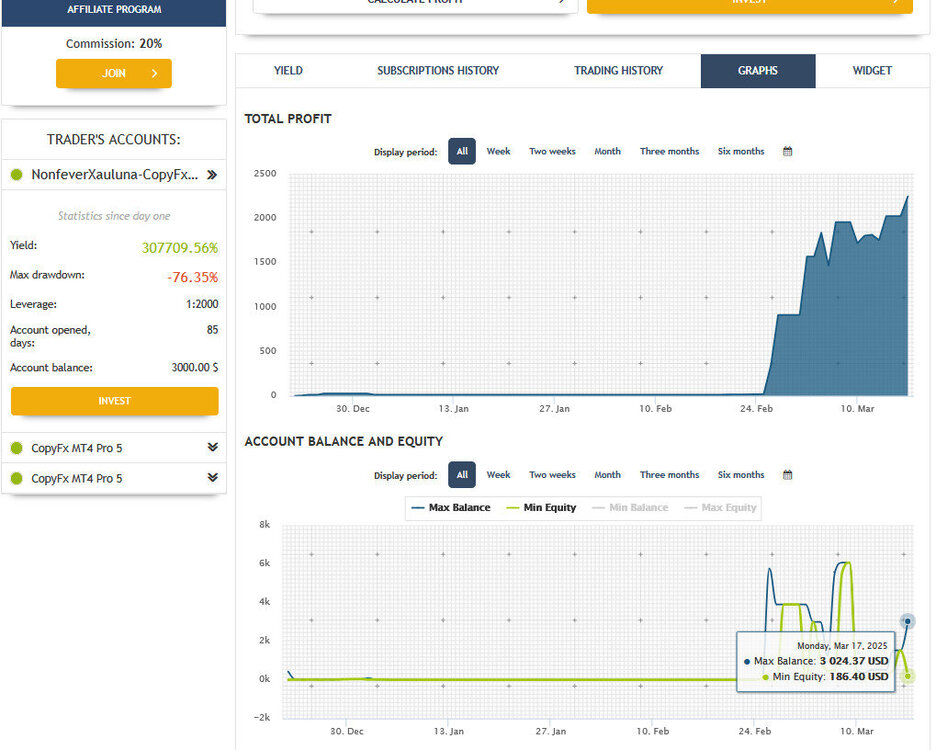Select Two weeks period for Total Profit
The height and width of the screenshot is (750, 936).
(552, 152)
